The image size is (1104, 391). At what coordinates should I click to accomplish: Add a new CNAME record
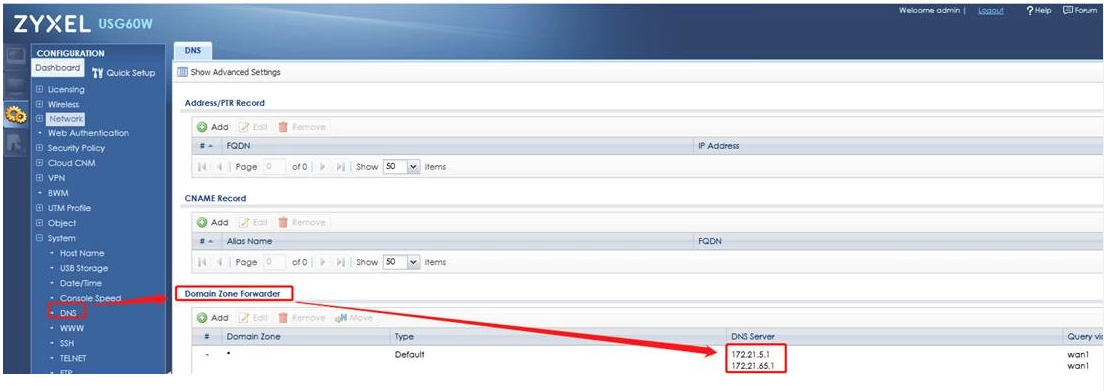tap(213, 222)
